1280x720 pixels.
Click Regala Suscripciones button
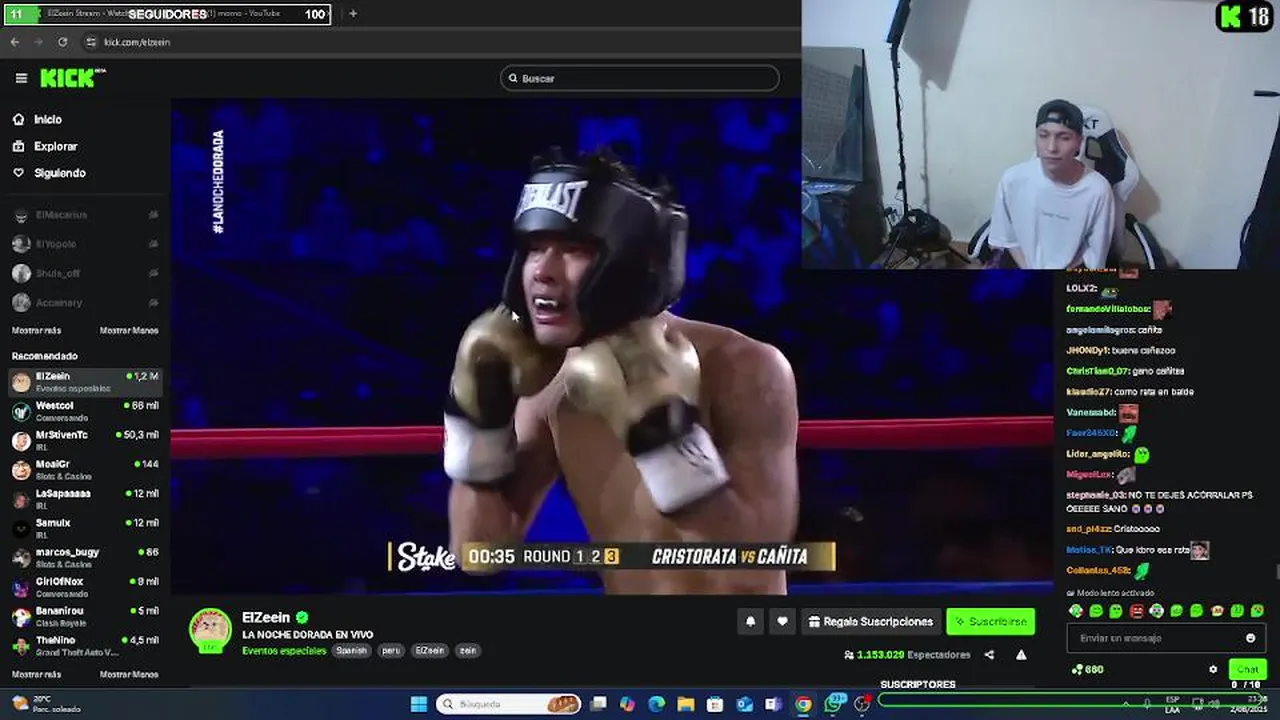(x=870, y=621)
